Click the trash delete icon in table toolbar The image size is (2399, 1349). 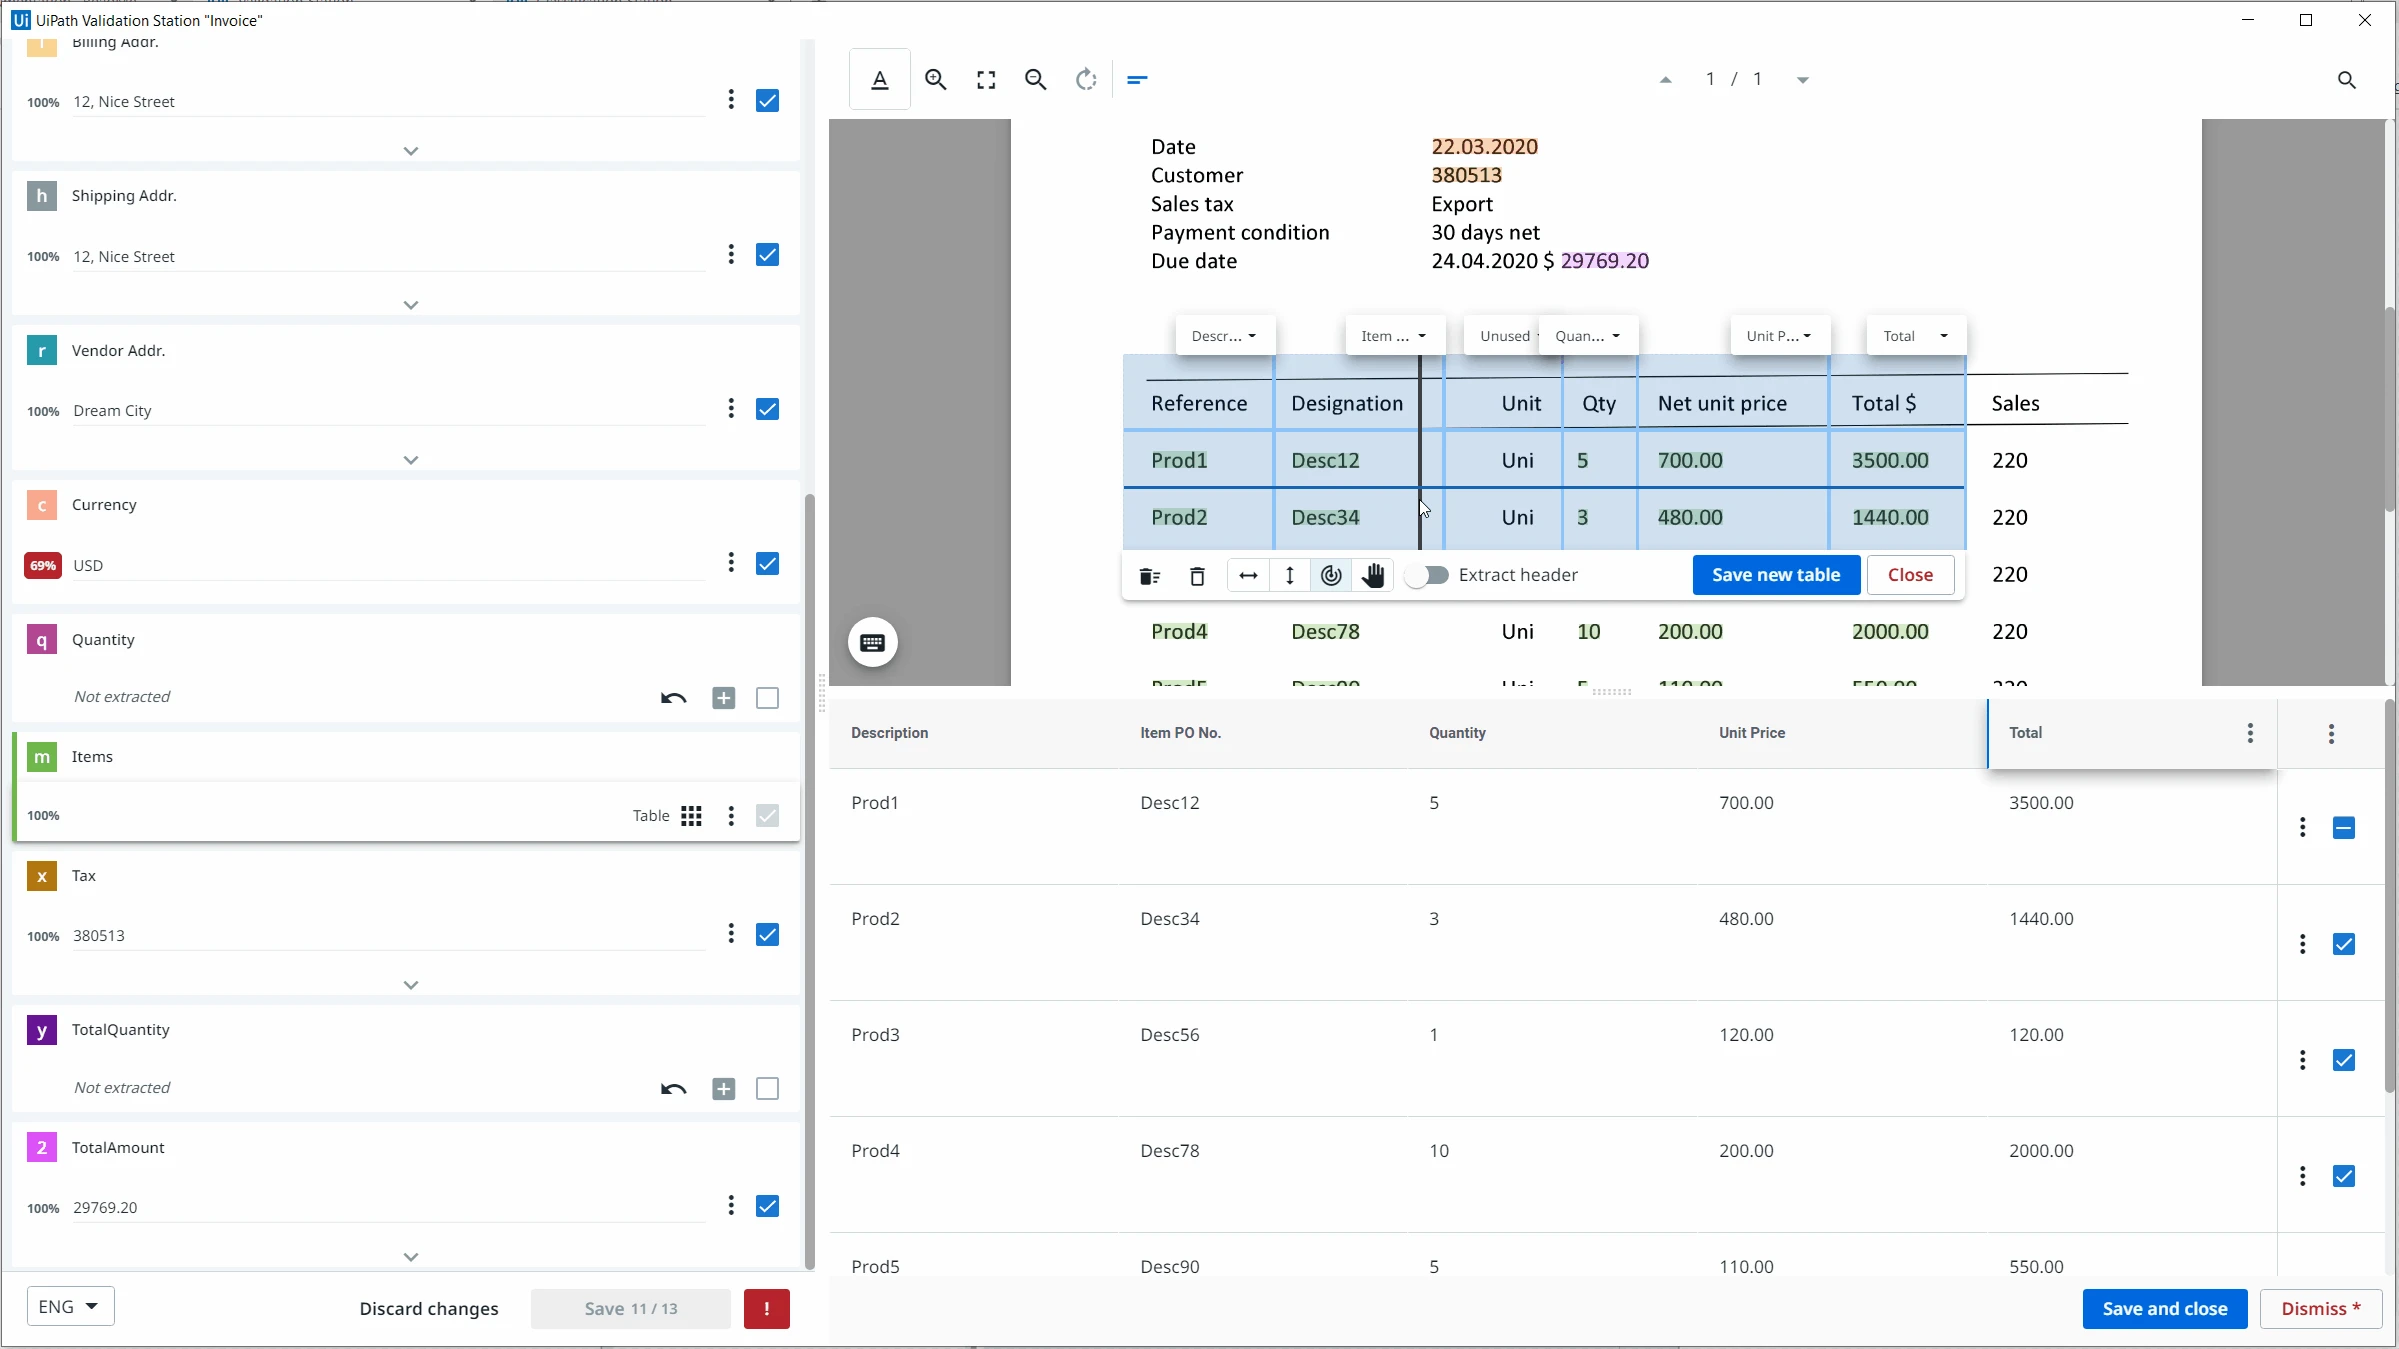point(1197,576)
